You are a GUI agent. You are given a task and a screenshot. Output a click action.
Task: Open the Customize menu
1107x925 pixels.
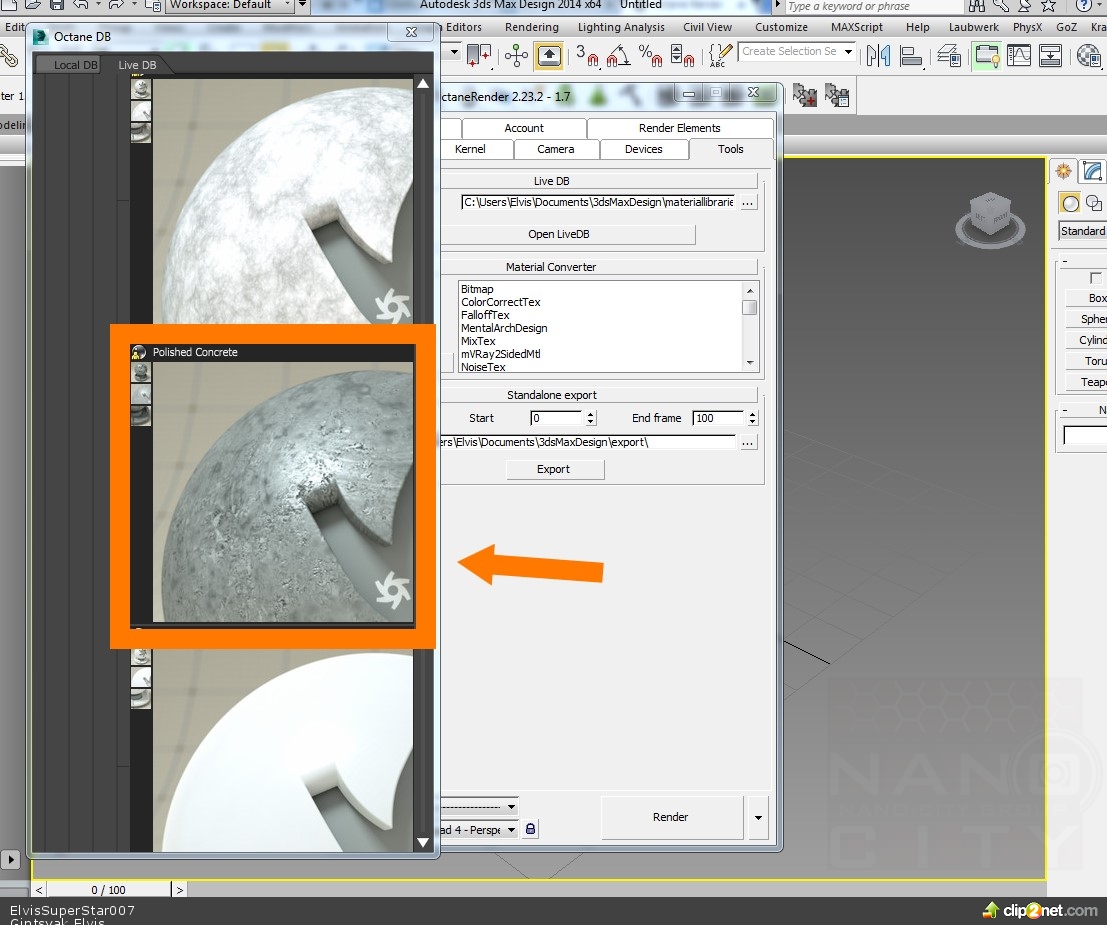tap(781, 27)
